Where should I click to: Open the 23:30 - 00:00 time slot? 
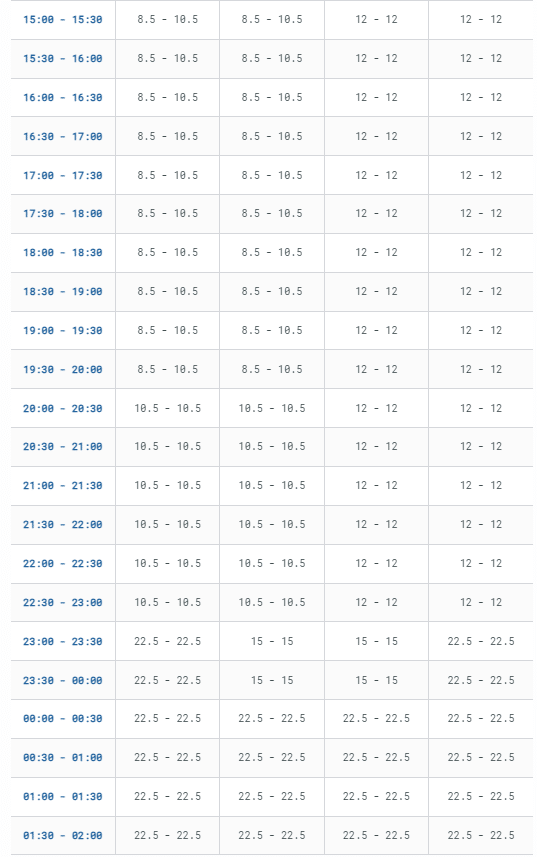pyautogui.click(x=63, y=680)
